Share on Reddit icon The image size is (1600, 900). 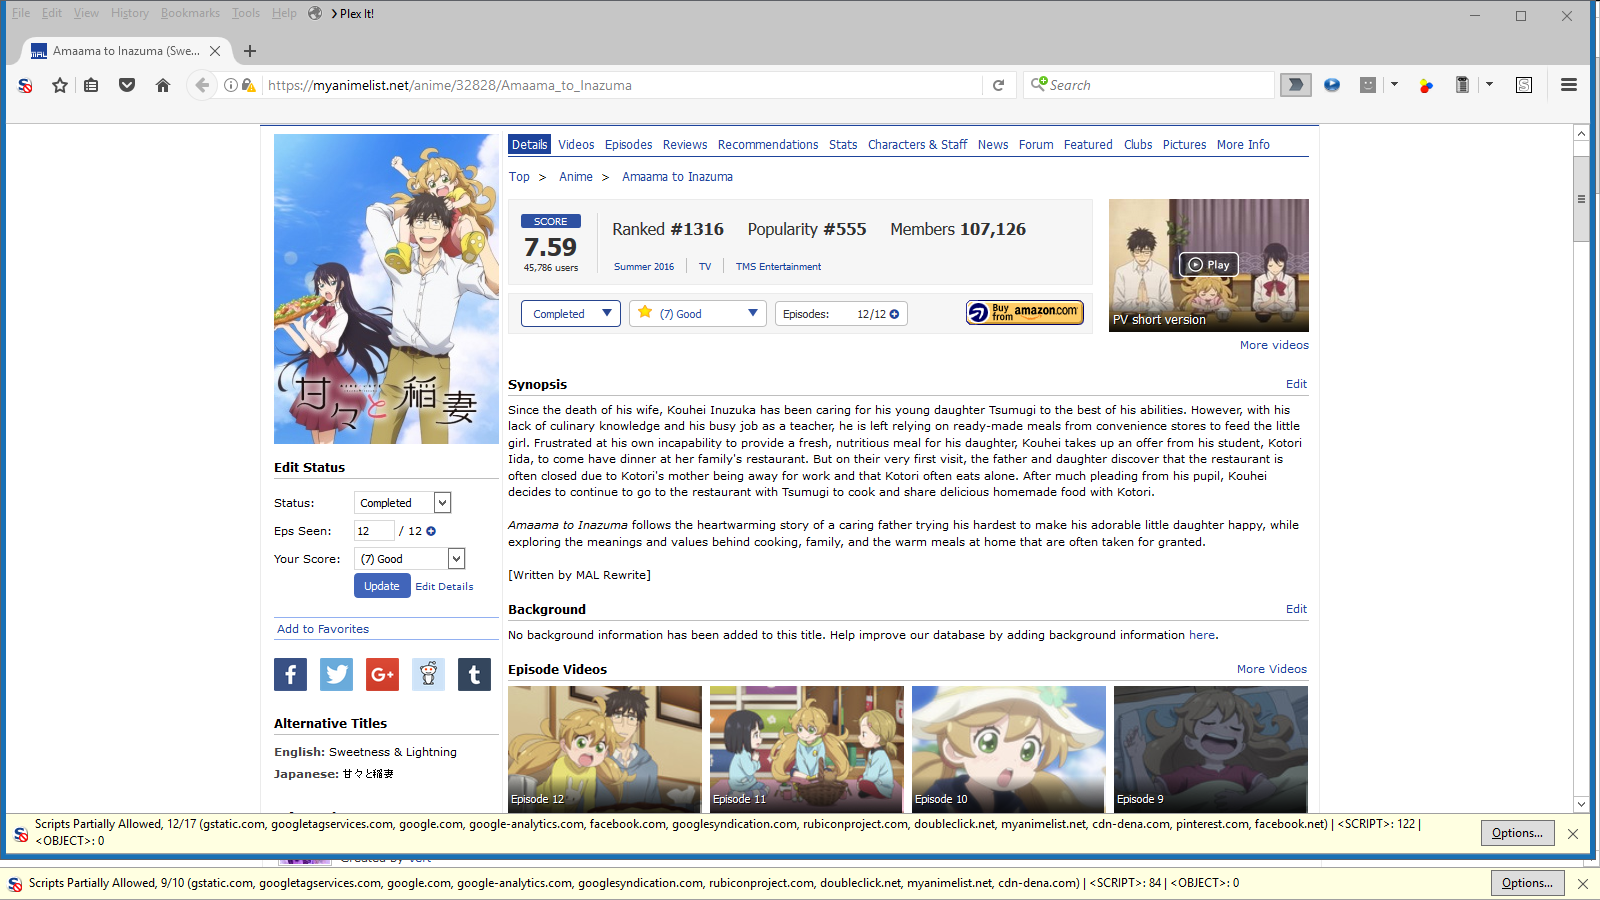click(x=428, y=674)
